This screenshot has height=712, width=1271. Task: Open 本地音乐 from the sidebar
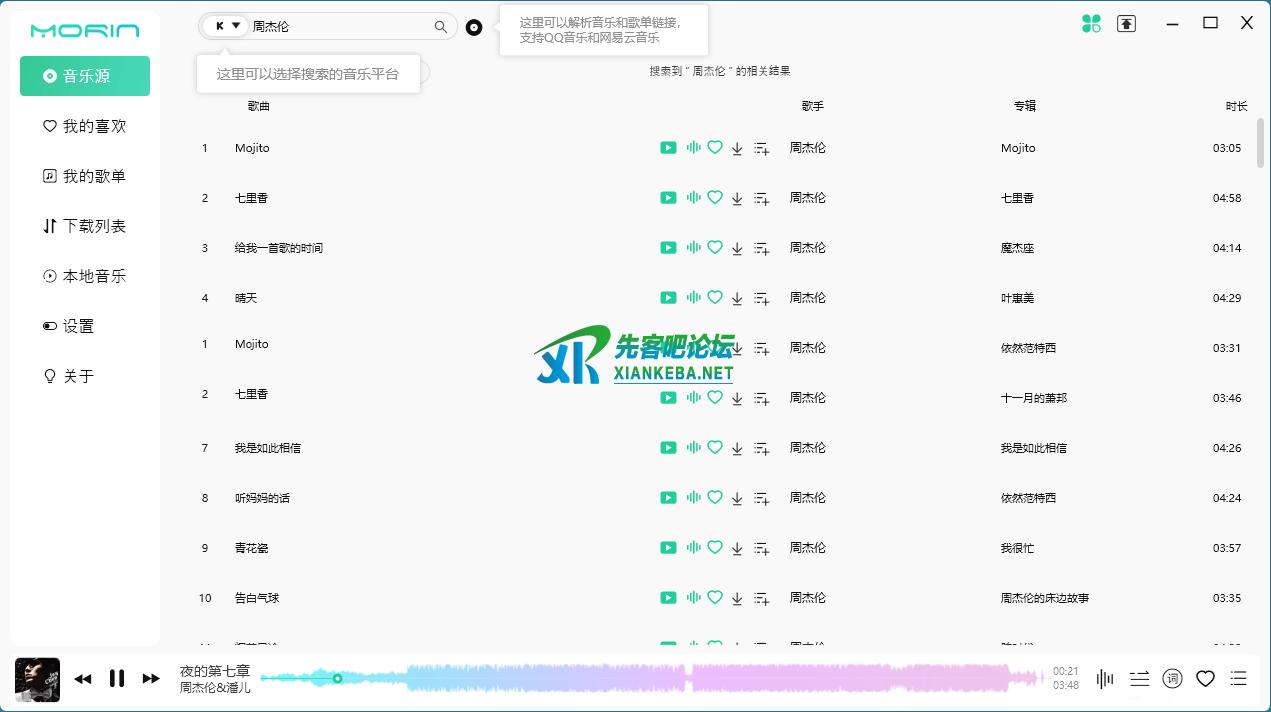85,276
